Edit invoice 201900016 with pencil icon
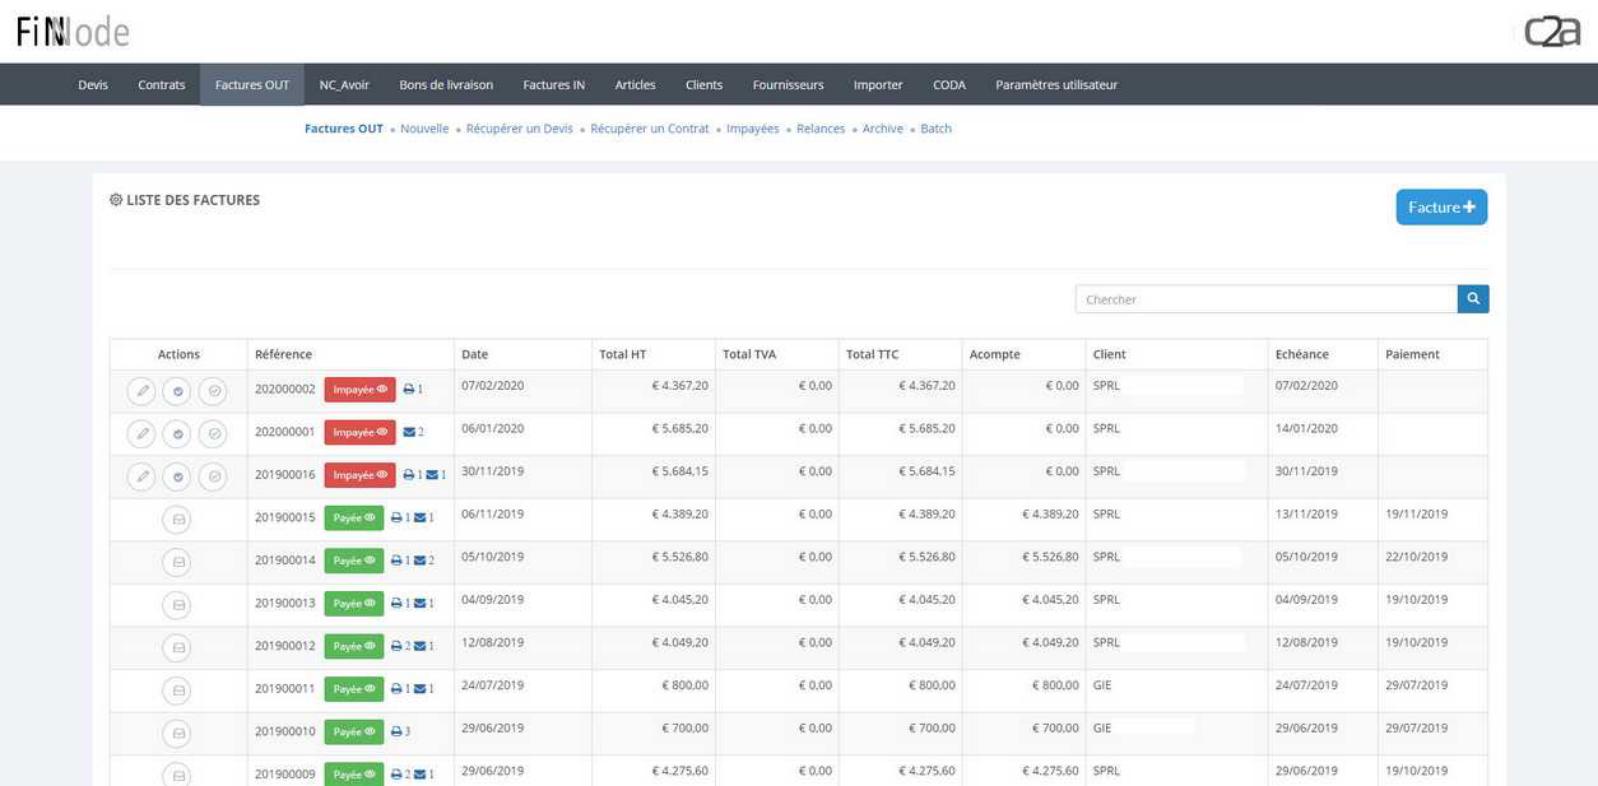 tap(142, 477)
